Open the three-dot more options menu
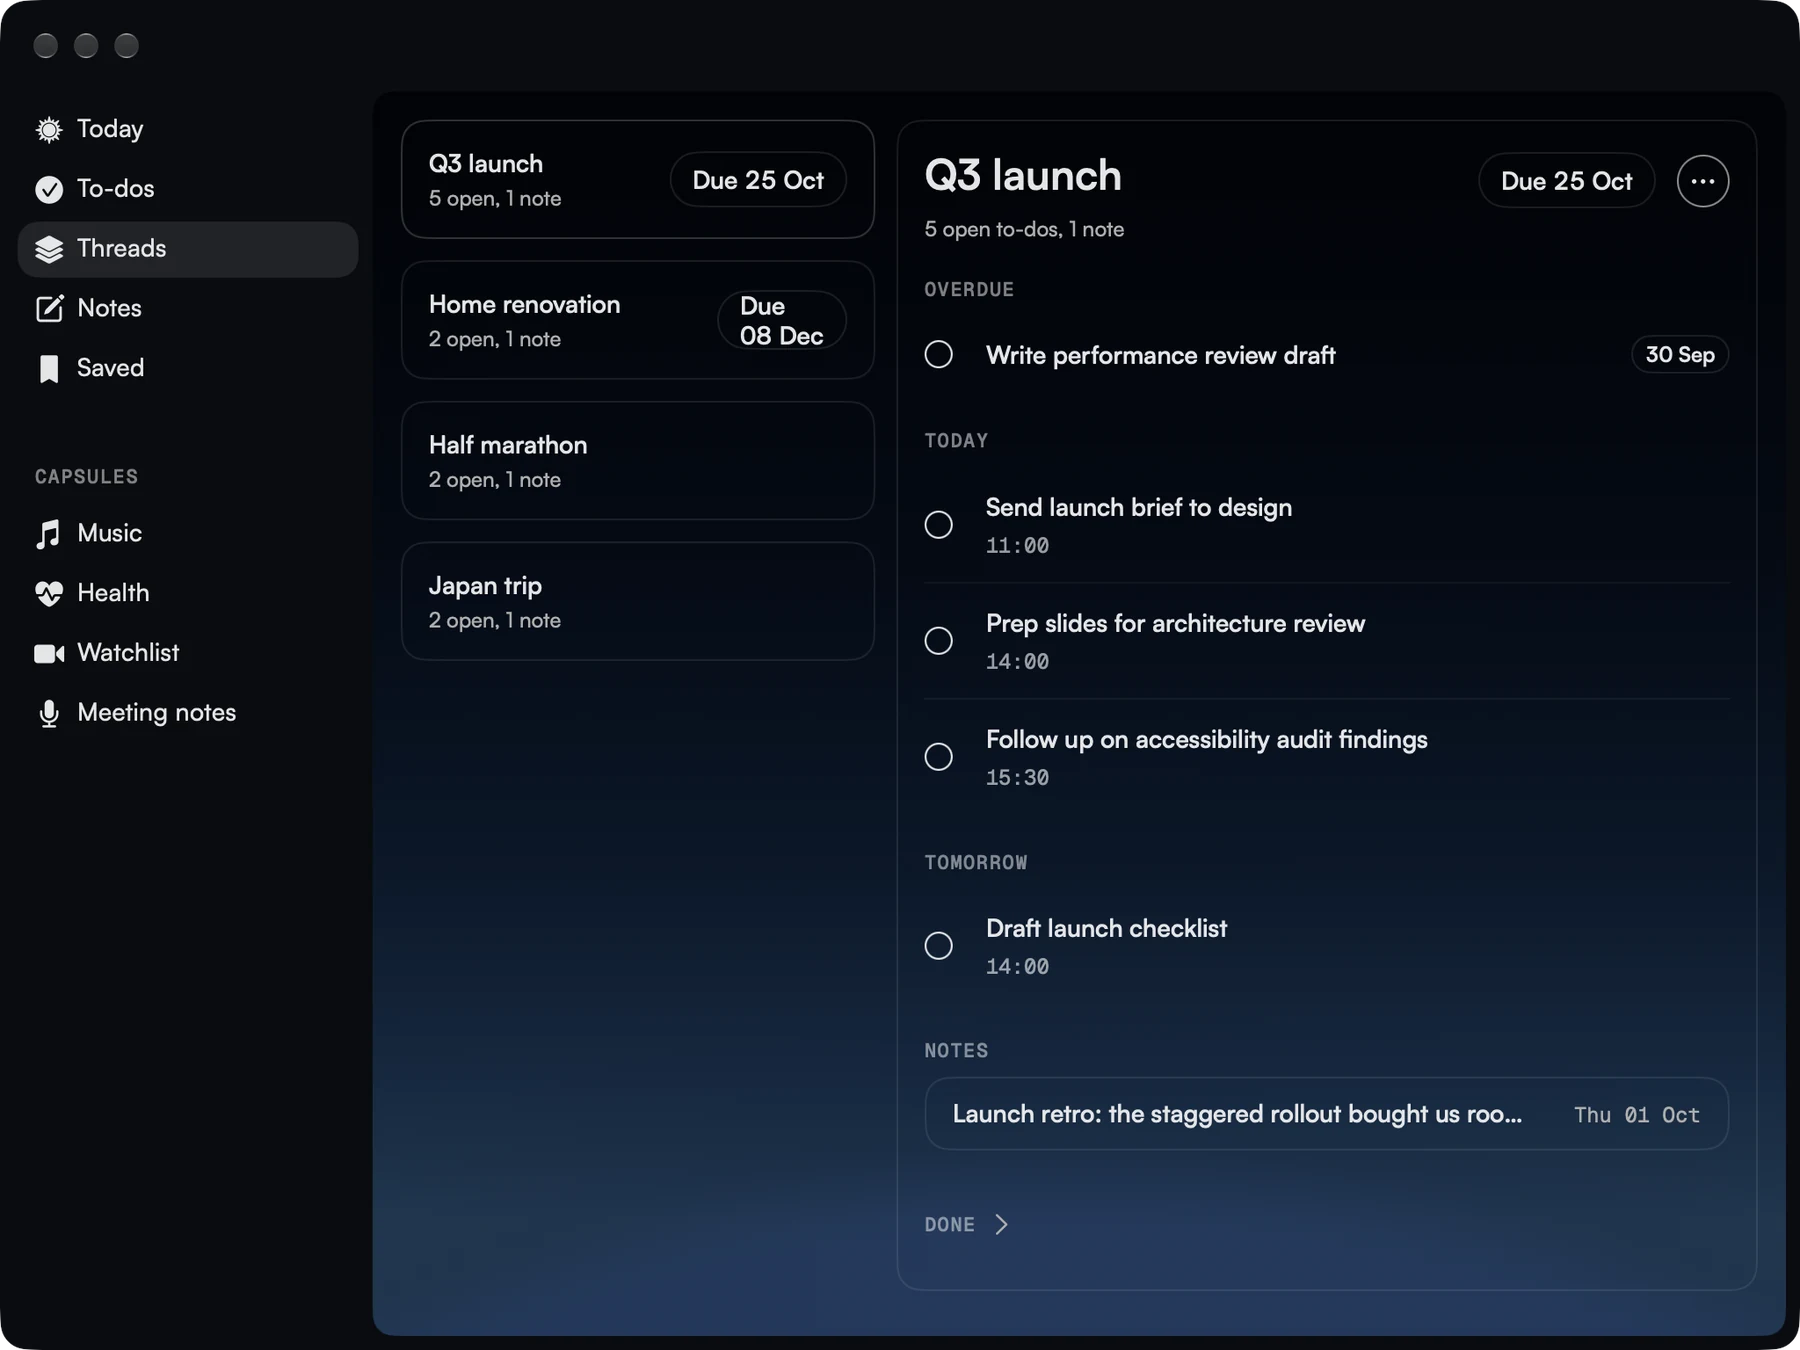The image size is (1800, 1350). 1702,181
